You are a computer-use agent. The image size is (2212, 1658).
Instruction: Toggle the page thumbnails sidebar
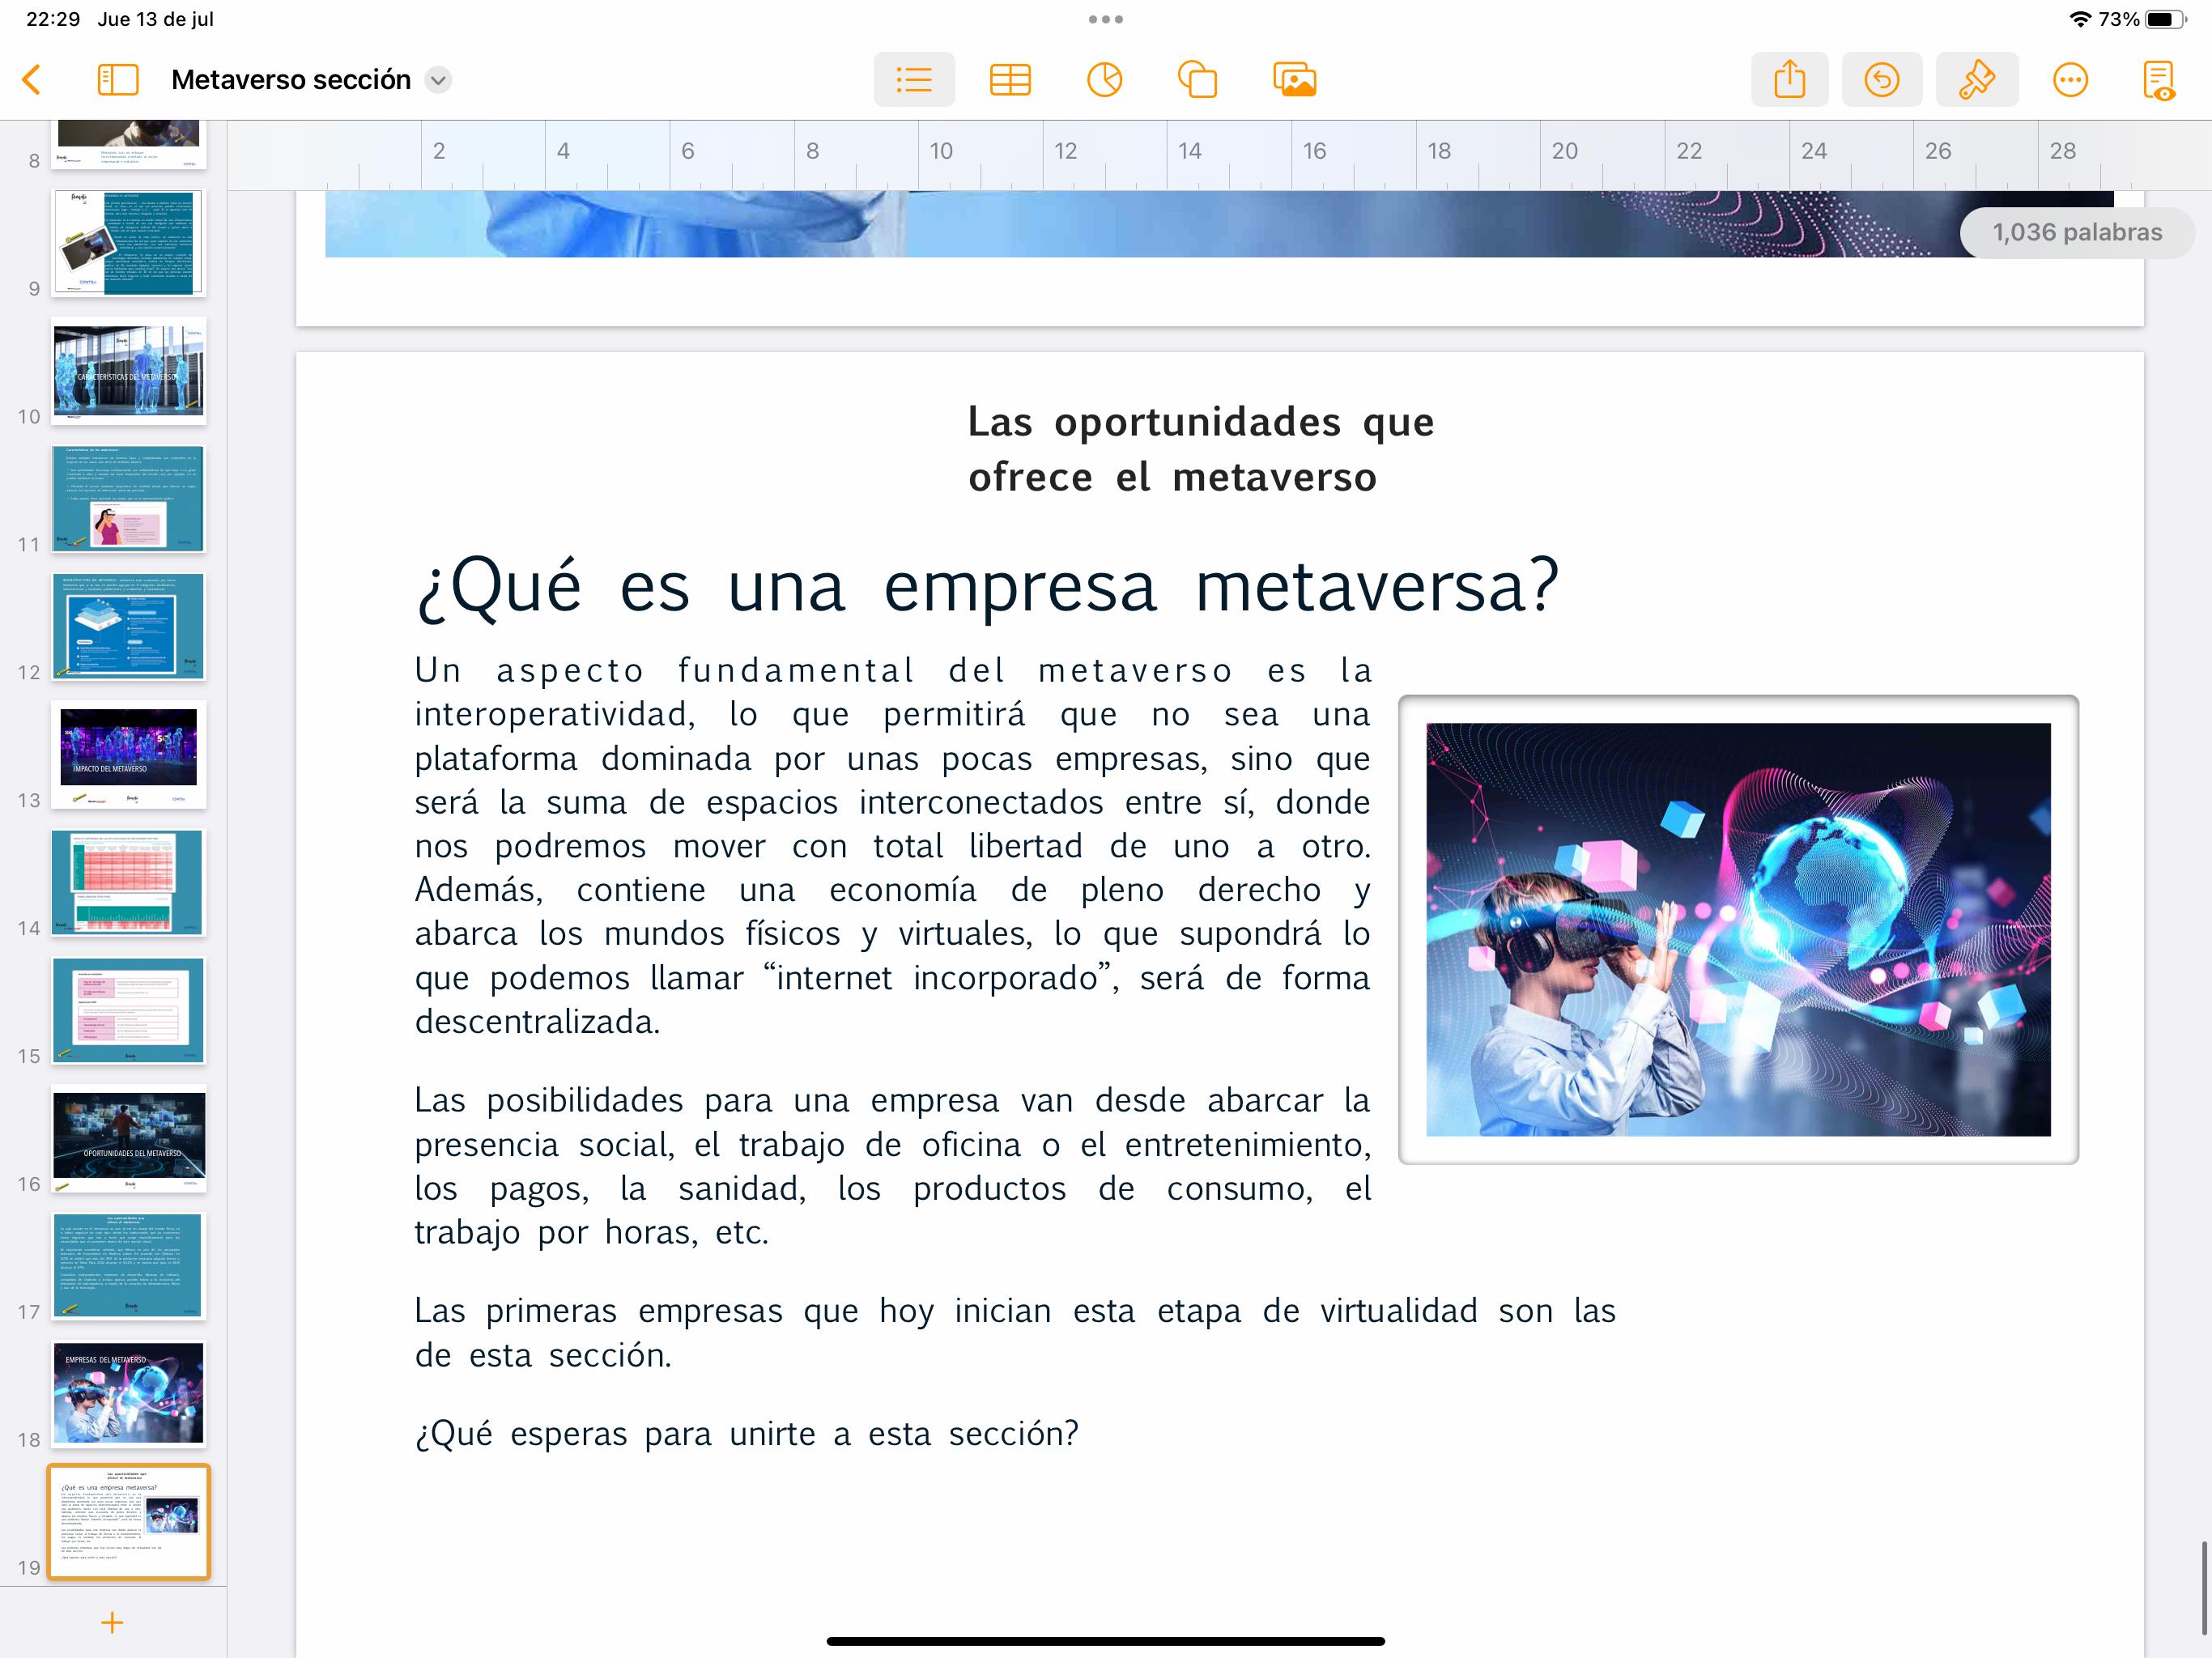point(117,80)
